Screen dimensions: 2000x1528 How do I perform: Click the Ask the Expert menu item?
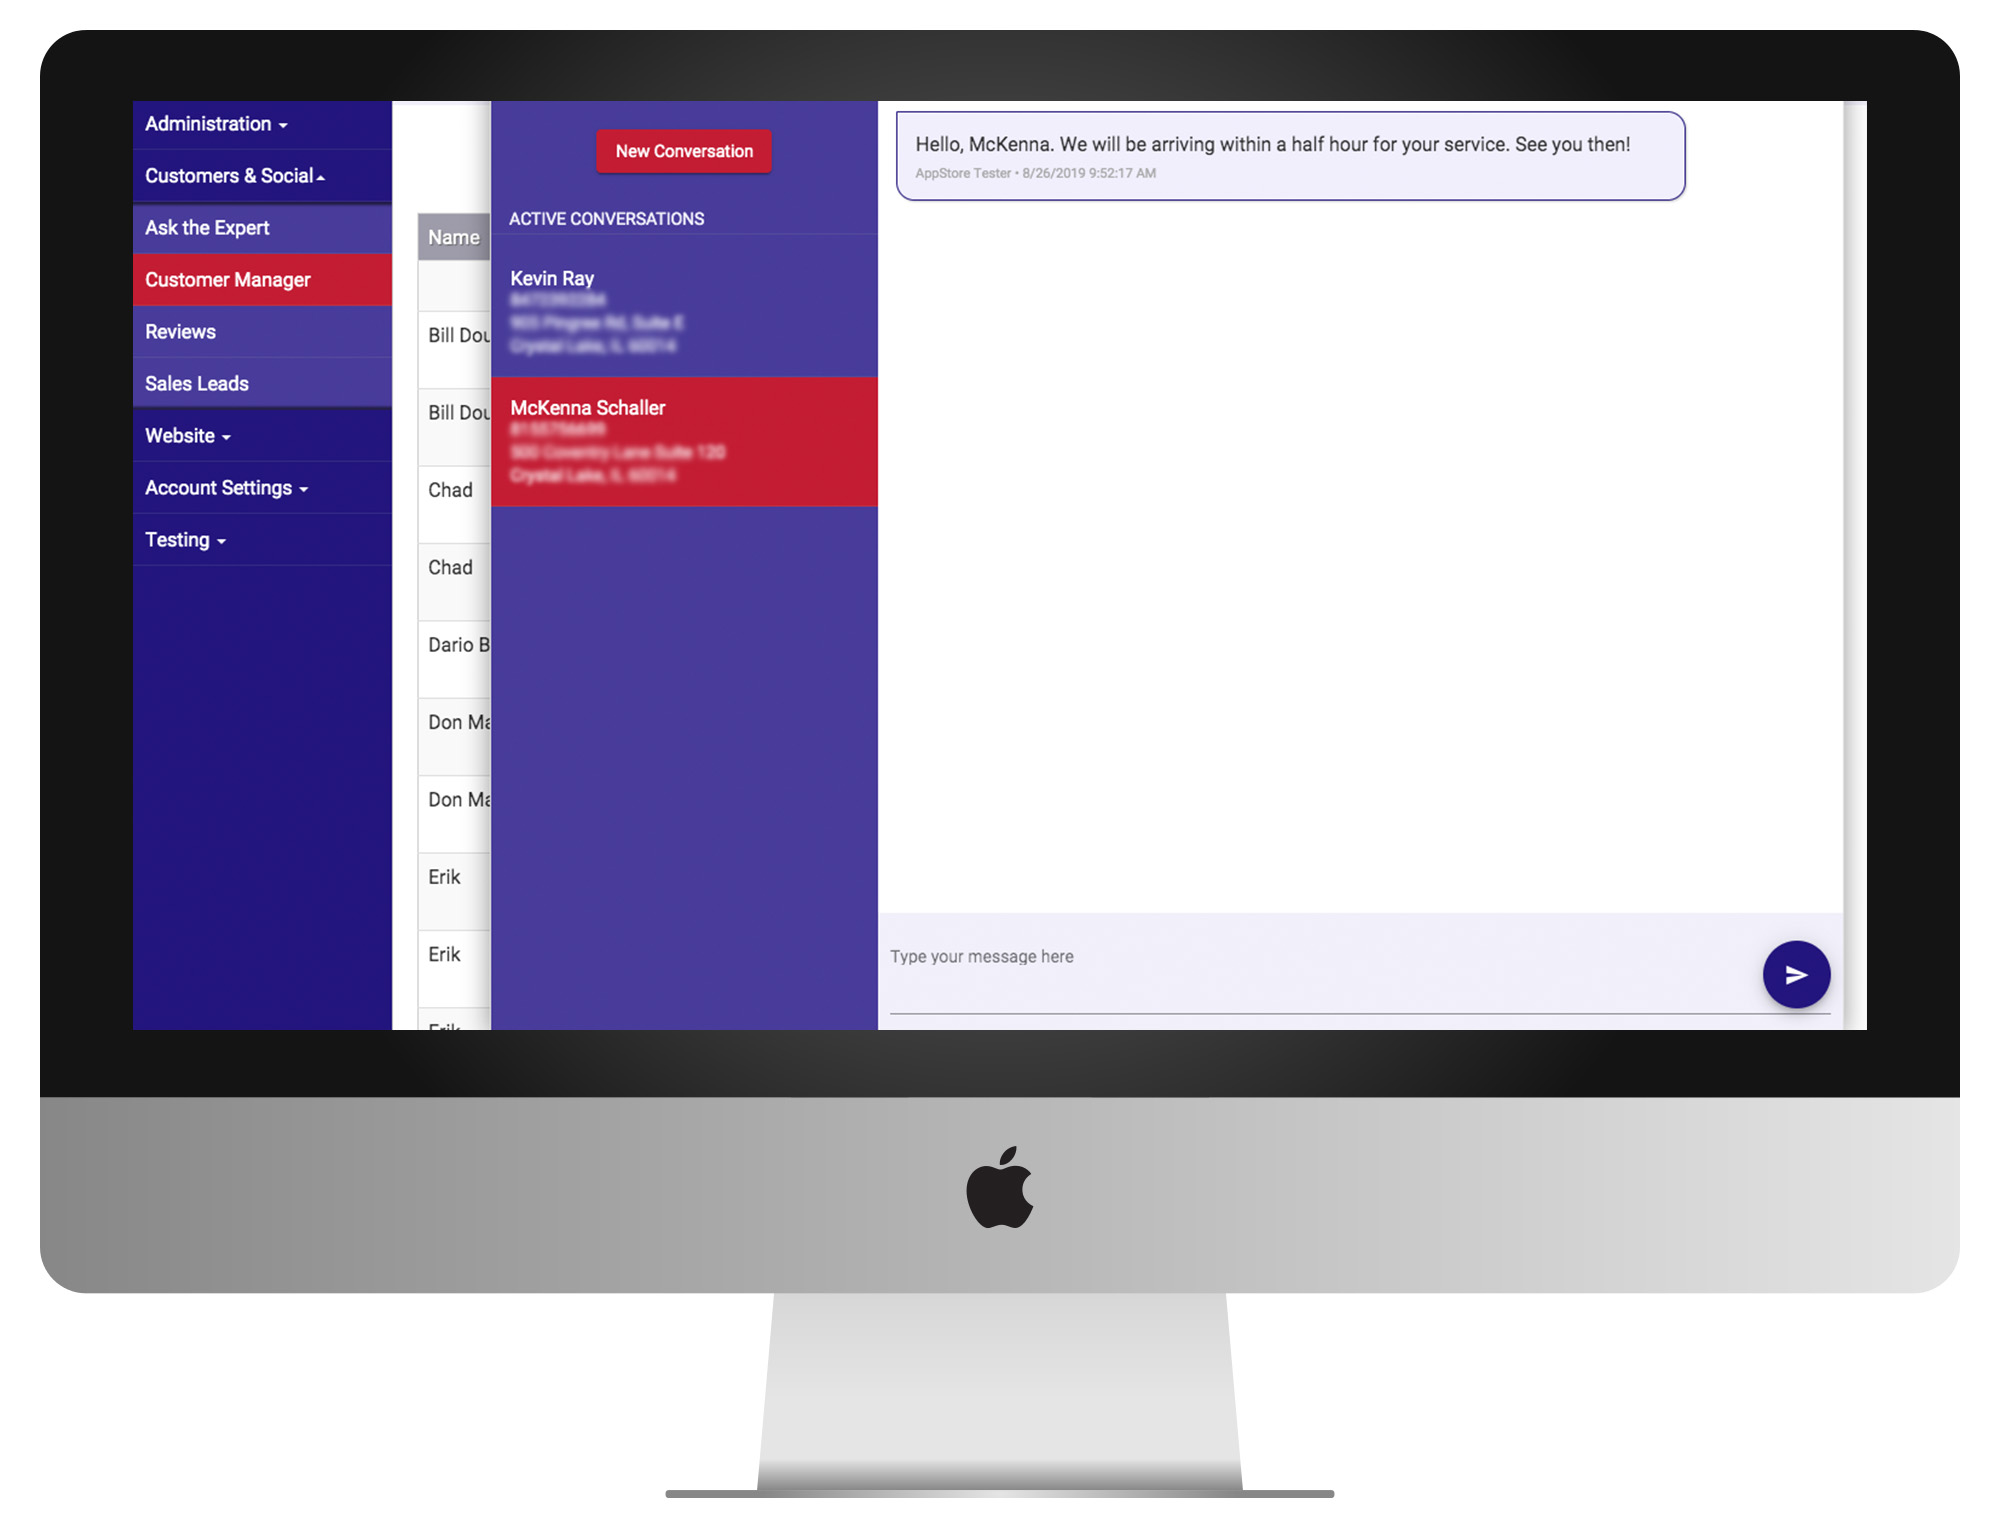[258, 226]
